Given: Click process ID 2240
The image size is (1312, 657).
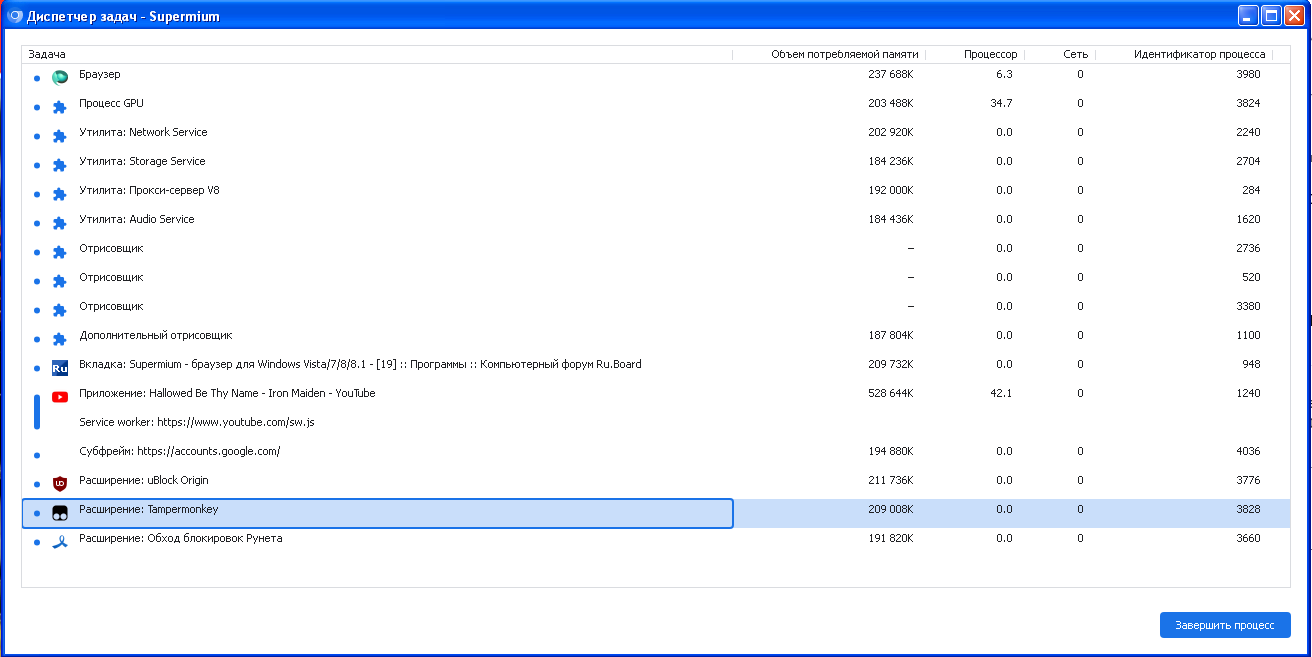Looking at the screenshot, I should click(x=1248, y=133).
